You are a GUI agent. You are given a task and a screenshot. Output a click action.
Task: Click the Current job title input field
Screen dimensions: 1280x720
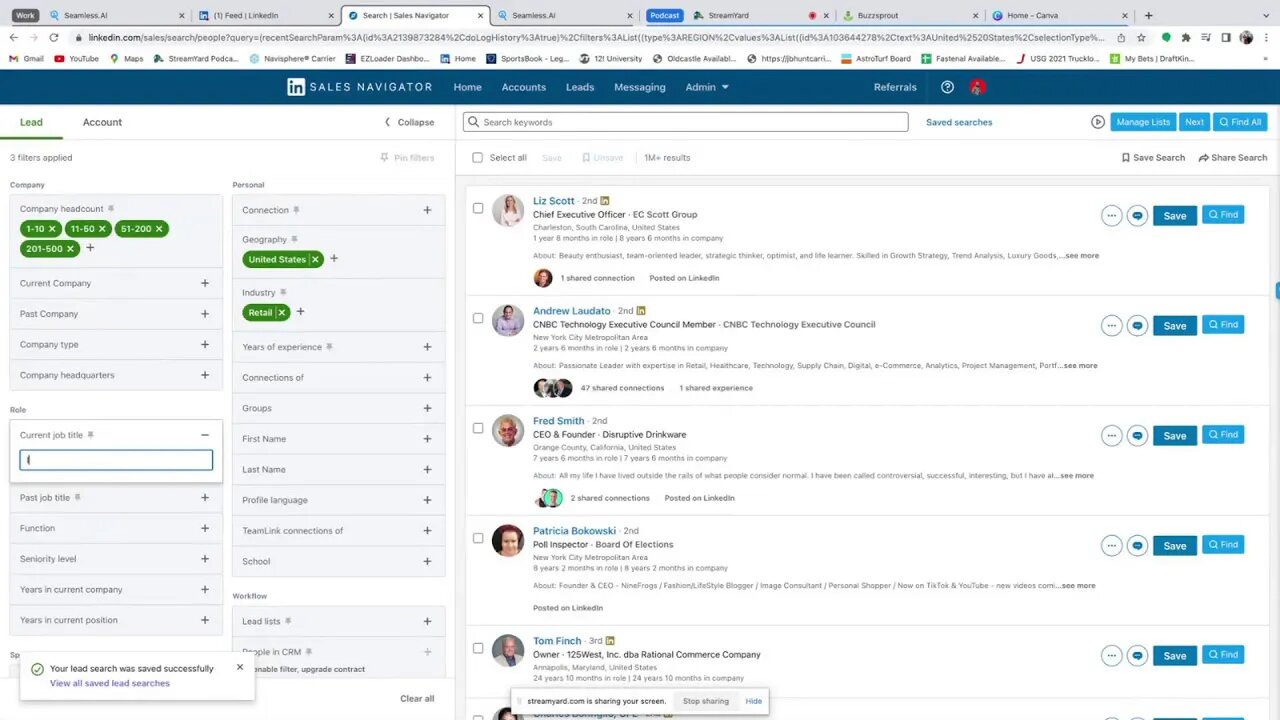pyautogui.click(x=116, y=460)
